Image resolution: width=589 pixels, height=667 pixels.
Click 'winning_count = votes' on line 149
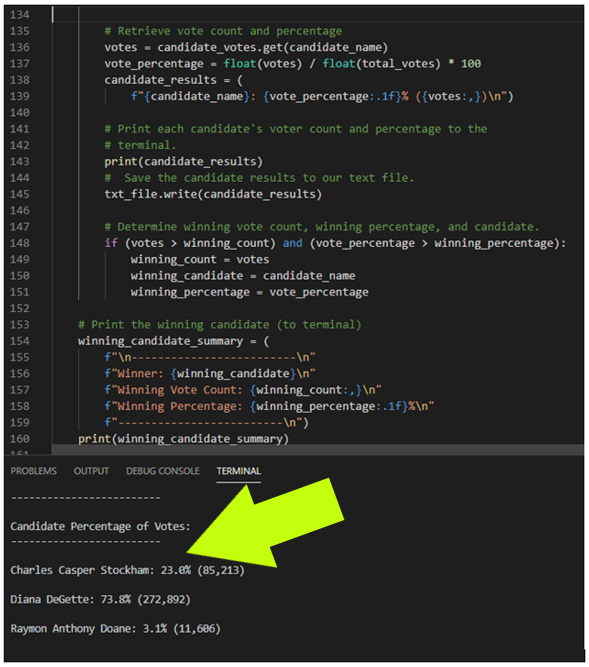(200, 259)
